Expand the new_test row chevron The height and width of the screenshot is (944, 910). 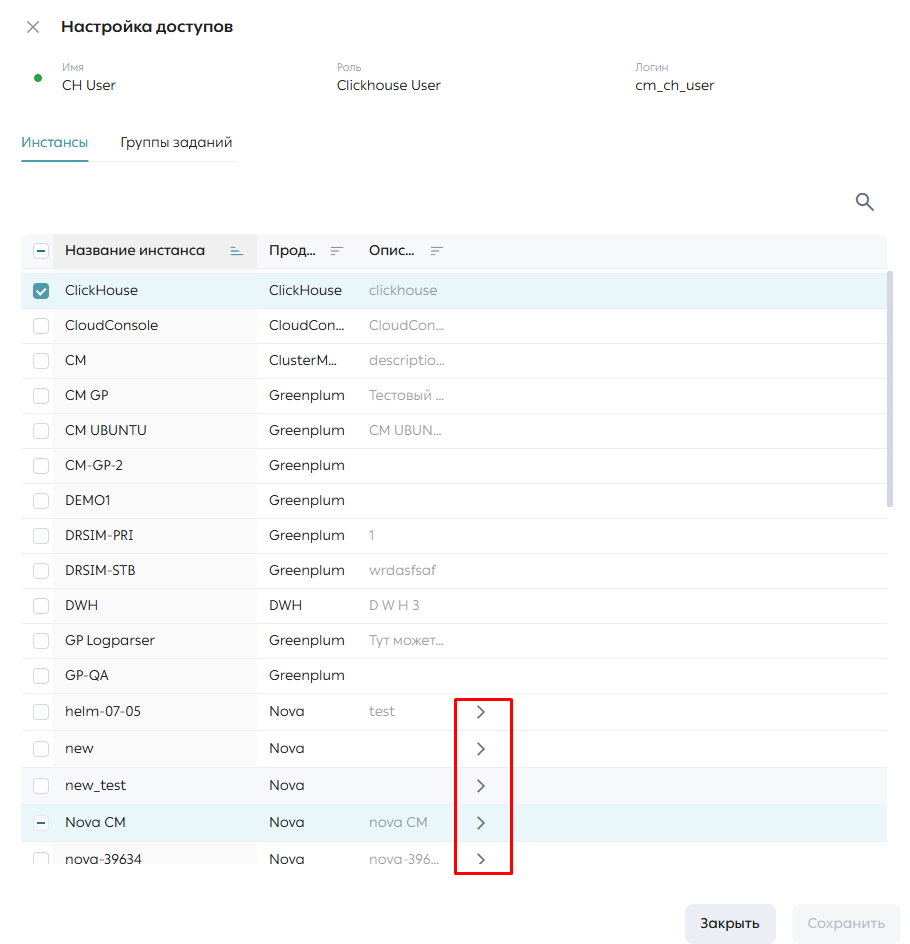click(x=480, y=786)
